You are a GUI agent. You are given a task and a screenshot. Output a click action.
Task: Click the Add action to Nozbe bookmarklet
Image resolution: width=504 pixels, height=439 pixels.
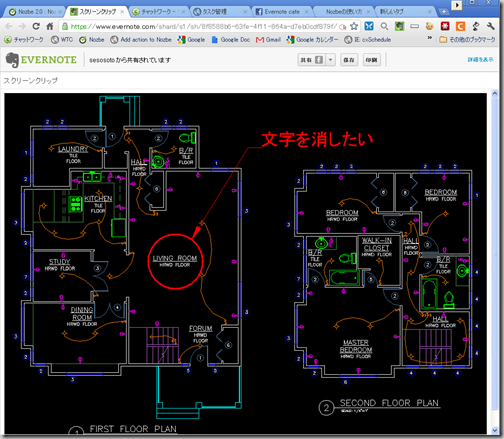pyautogui.click(x=141, y=40)
